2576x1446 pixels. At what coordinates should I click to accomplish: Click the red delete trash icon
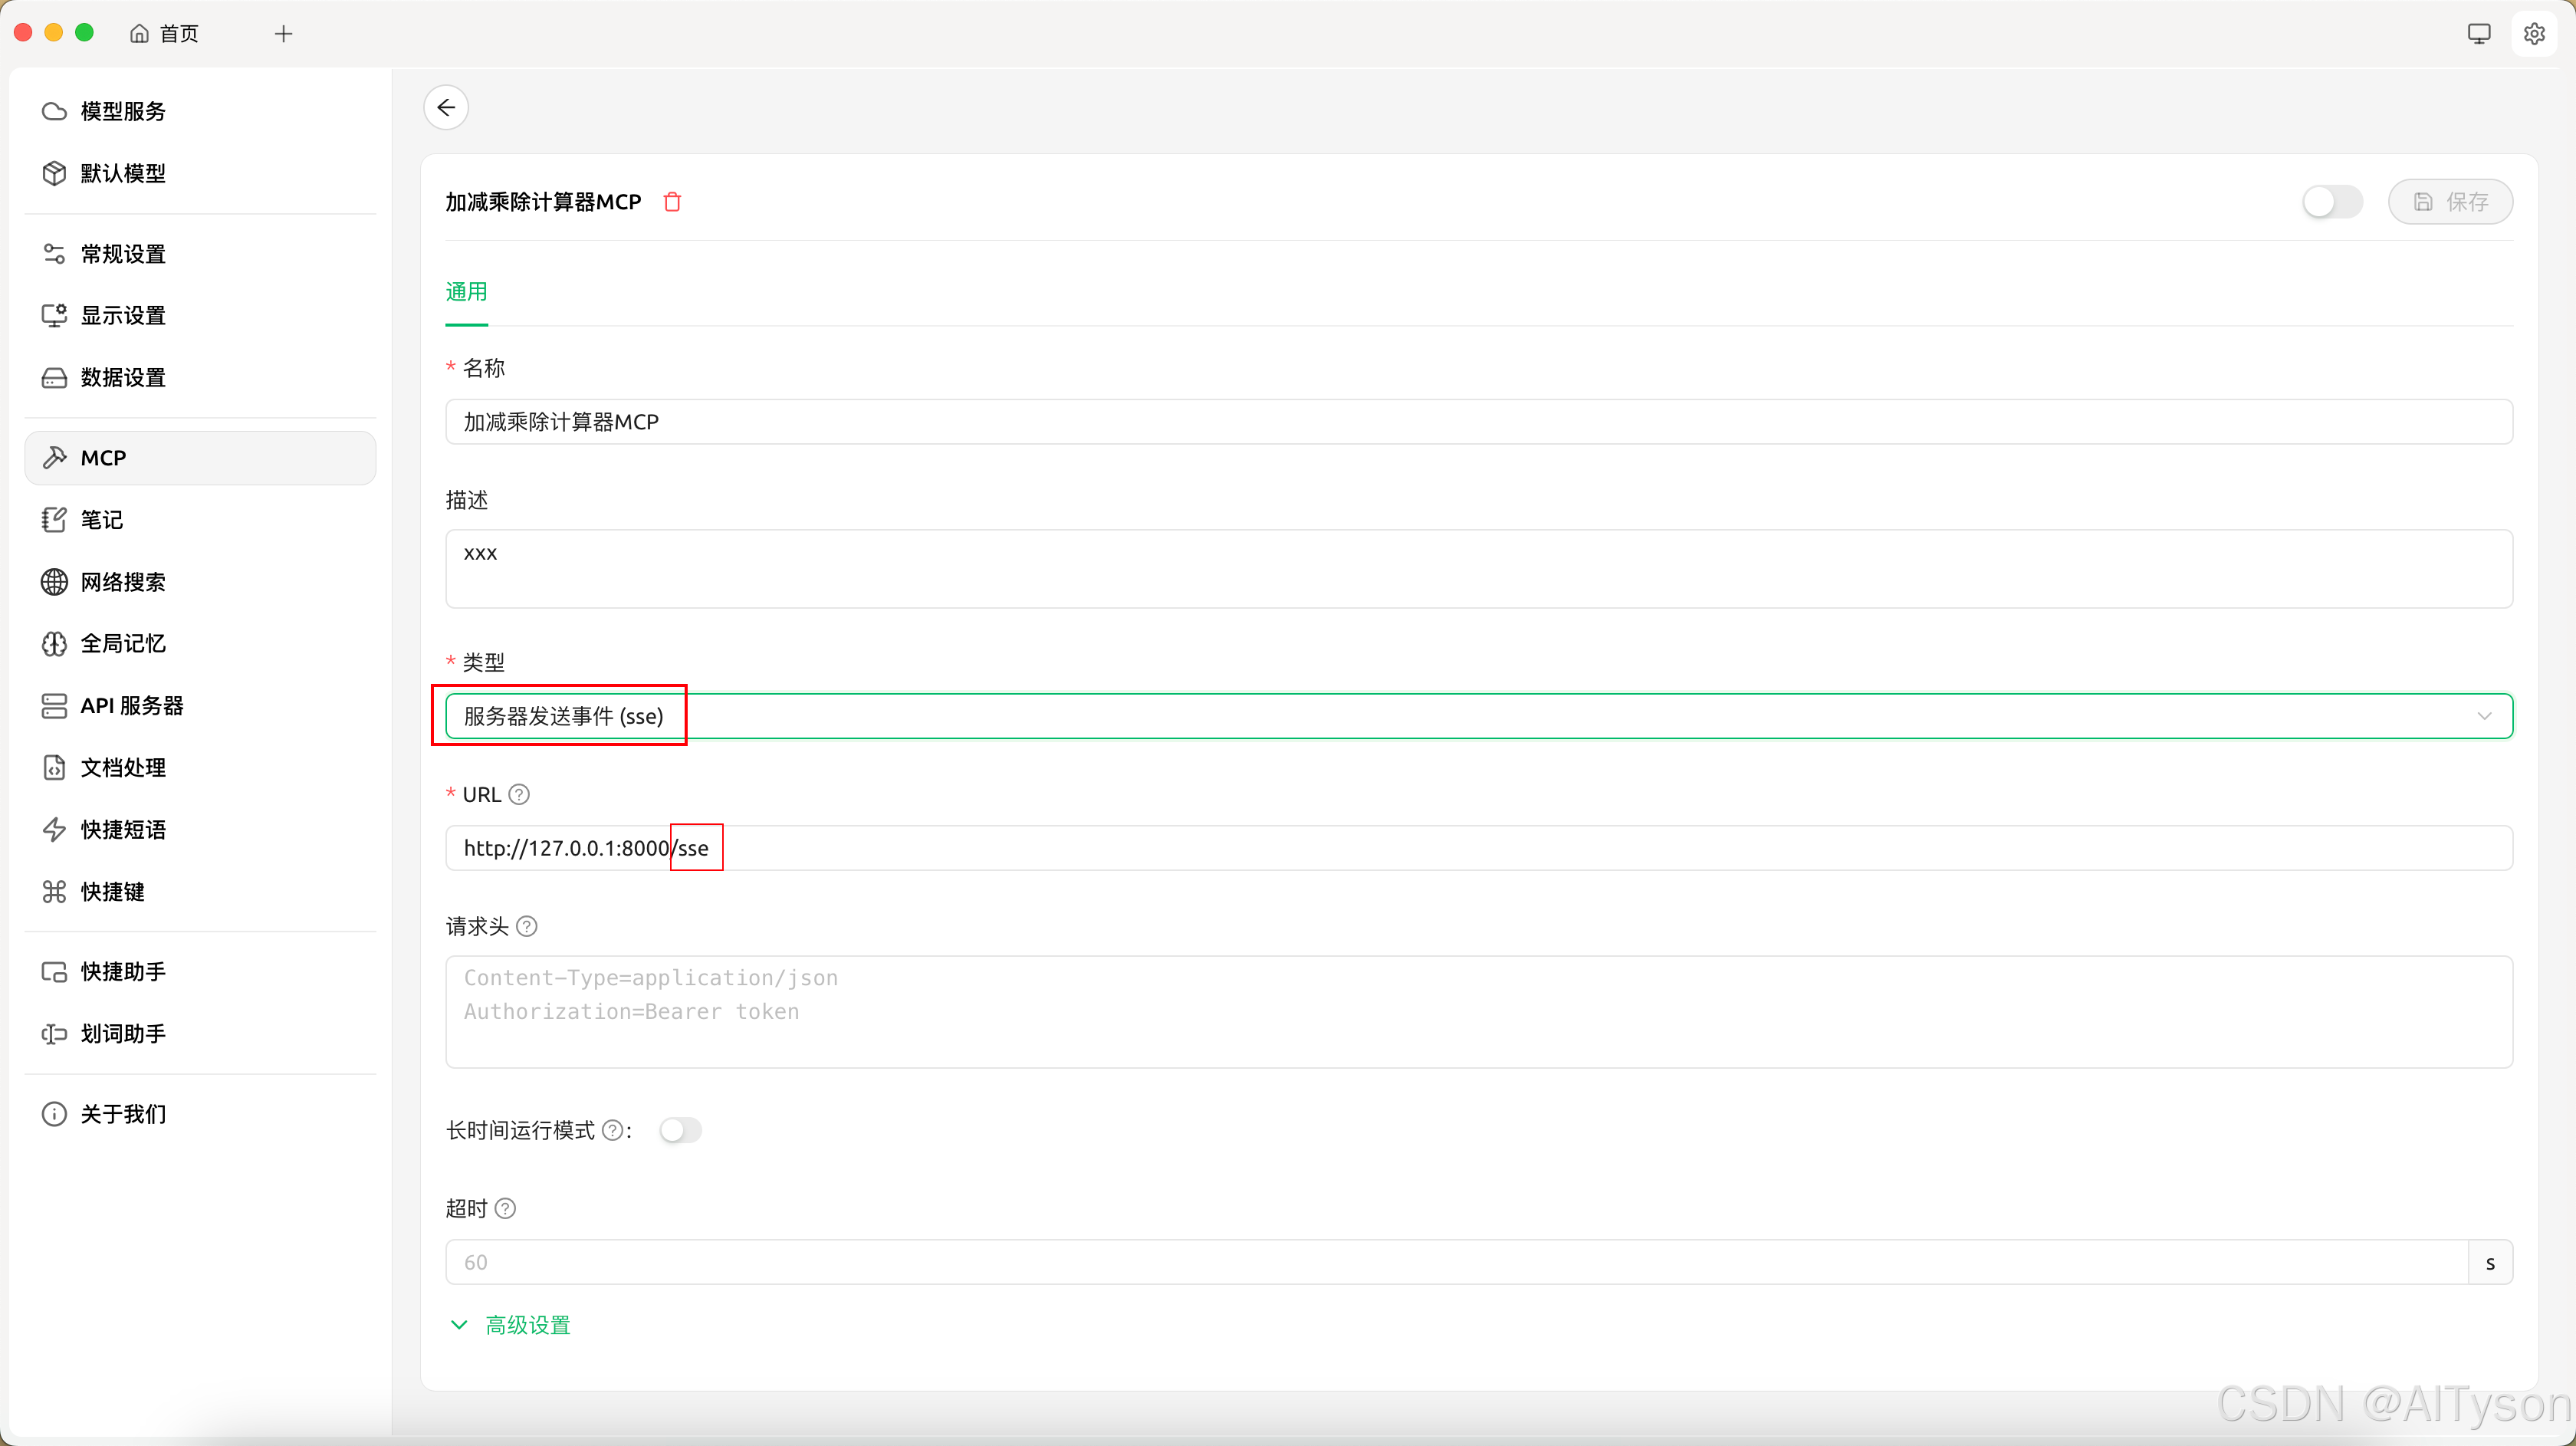(x=672, y=202)
